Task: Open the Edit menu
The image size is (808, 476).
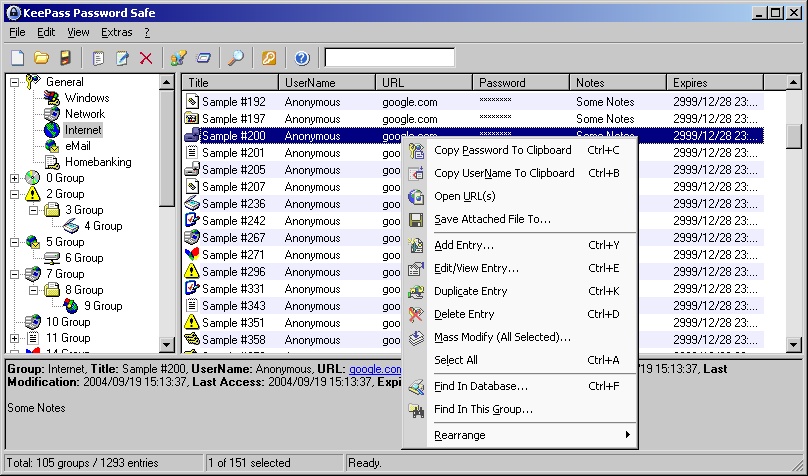Action: tap(46, 32)
